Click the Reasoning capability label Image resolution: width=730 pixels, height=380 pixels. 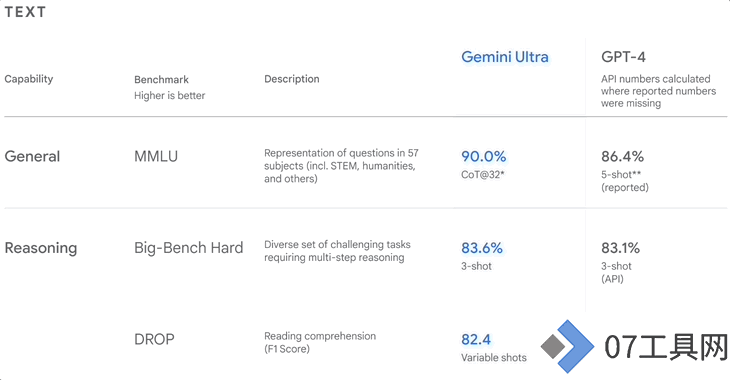(x=41, y=248)
